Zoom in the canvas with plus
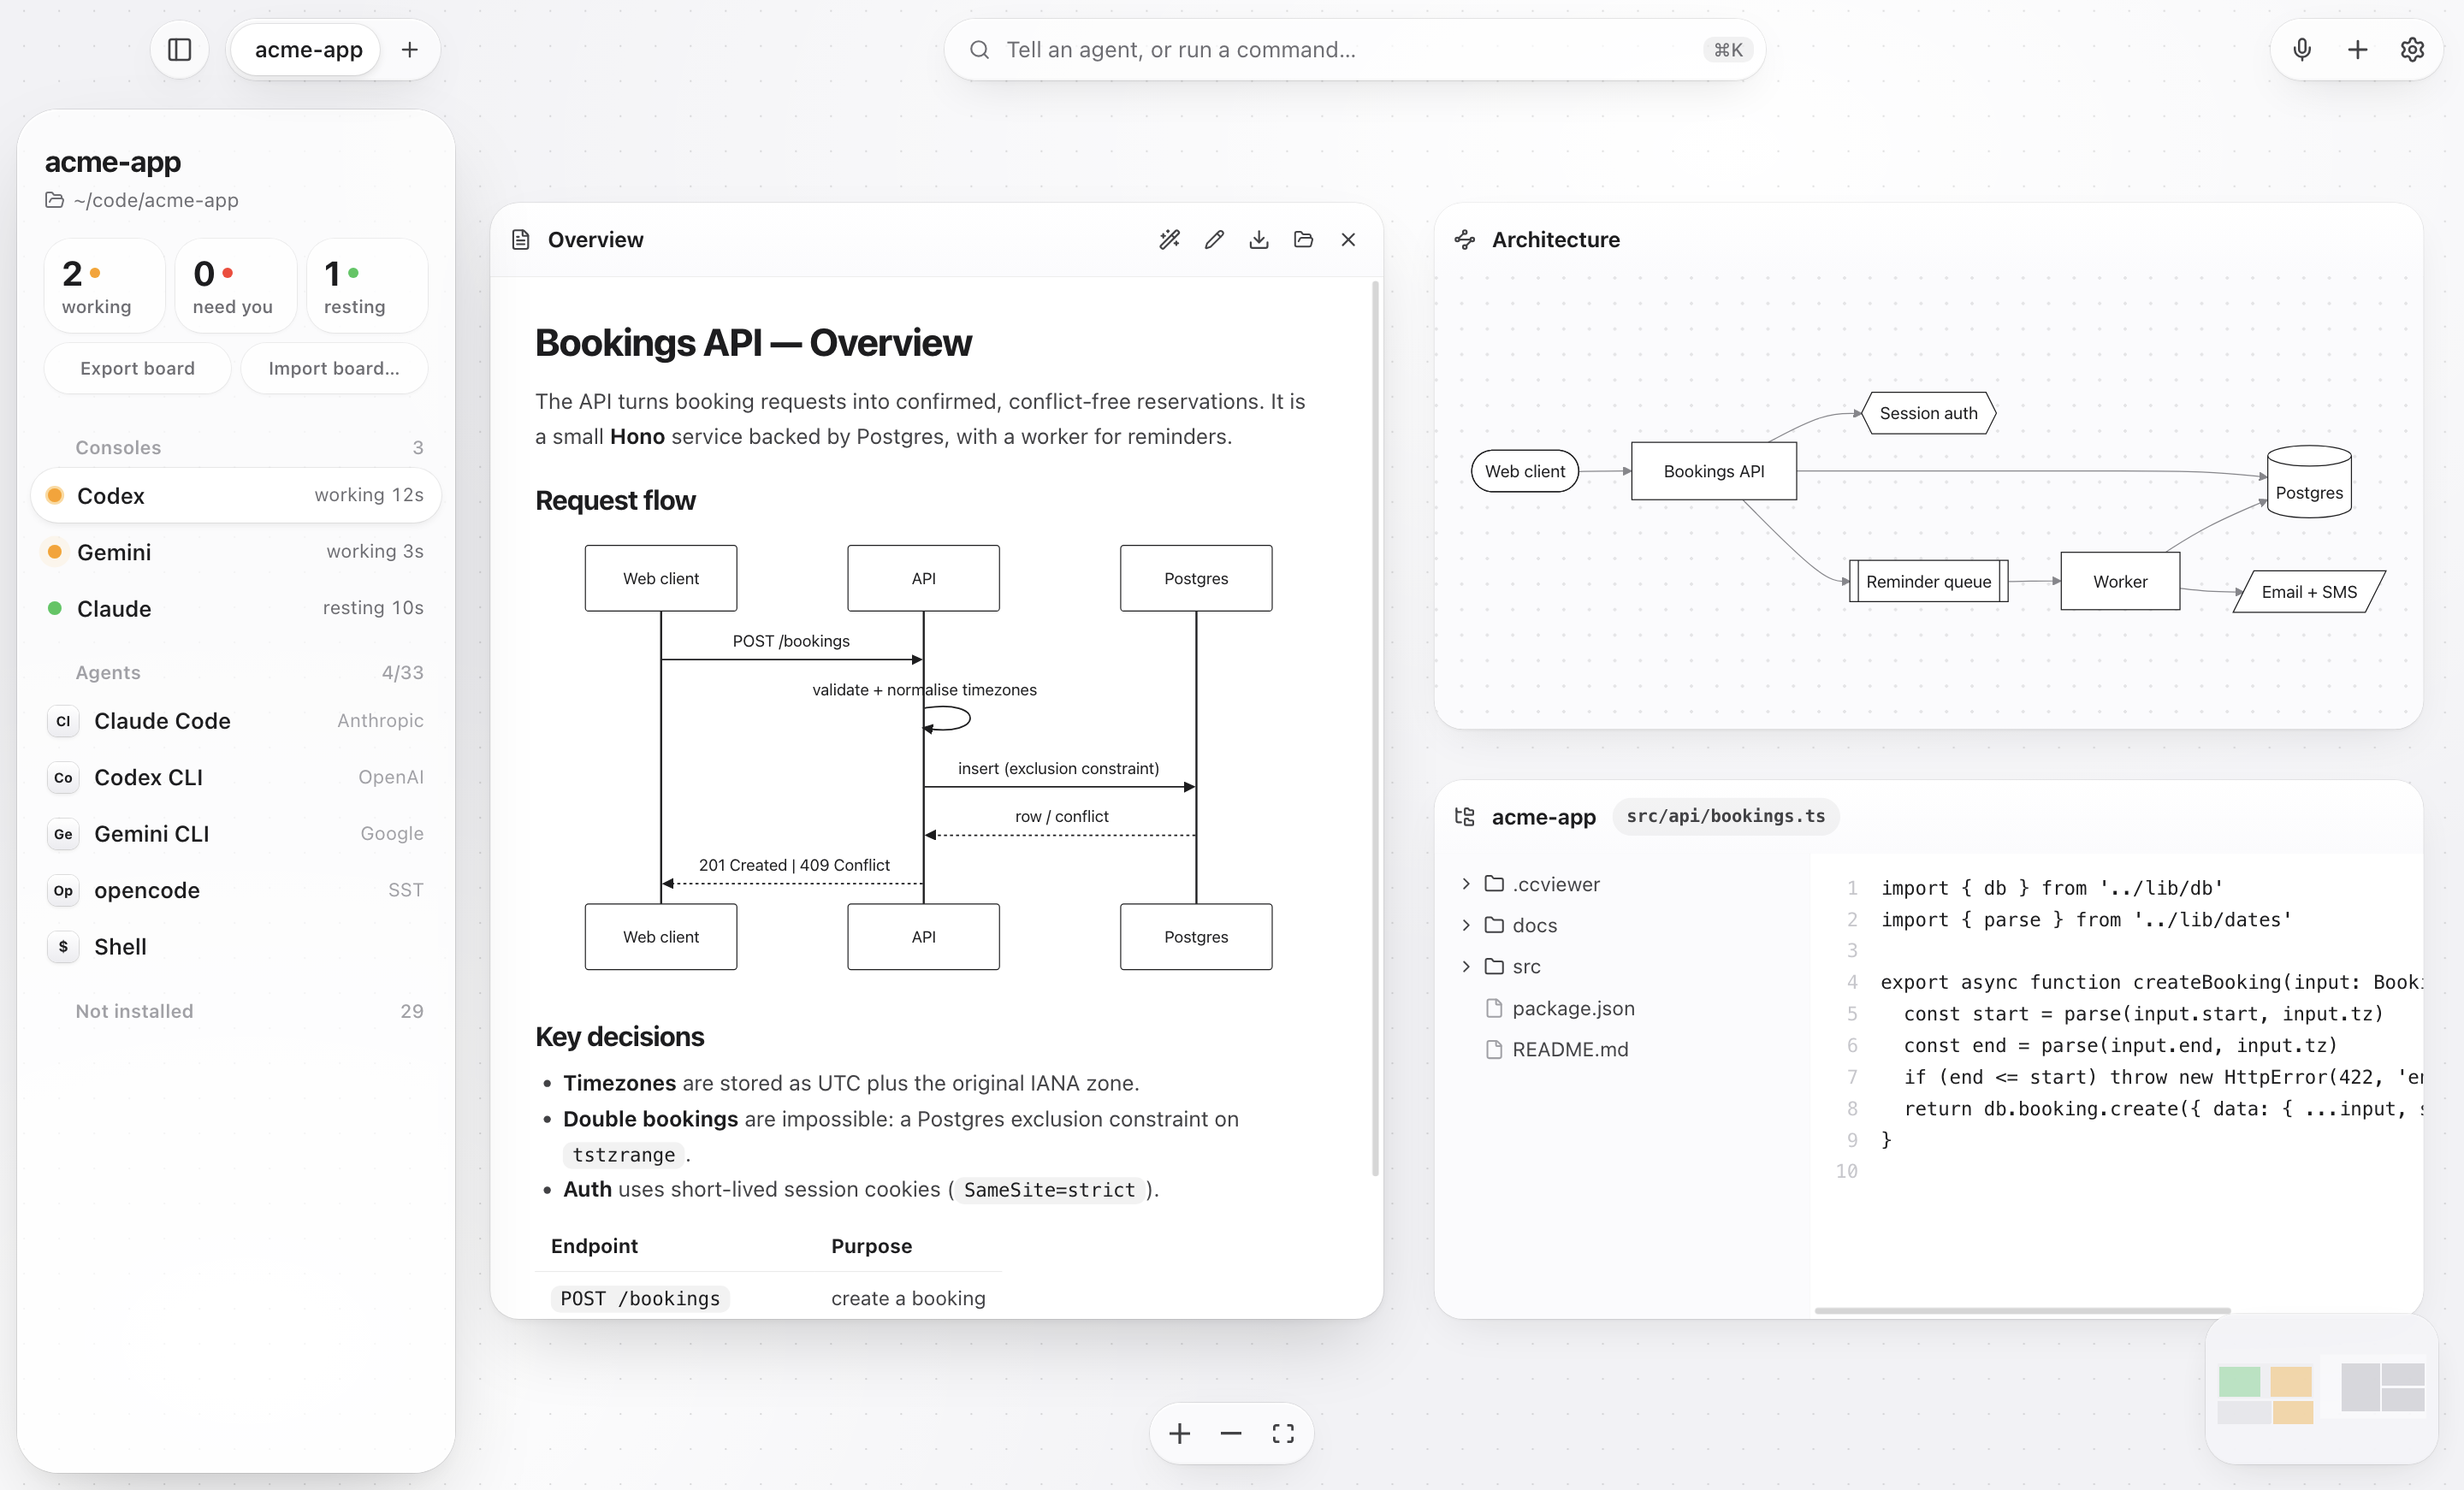Viewport: 2464px width, 1490px height. pos(1179,1434)
